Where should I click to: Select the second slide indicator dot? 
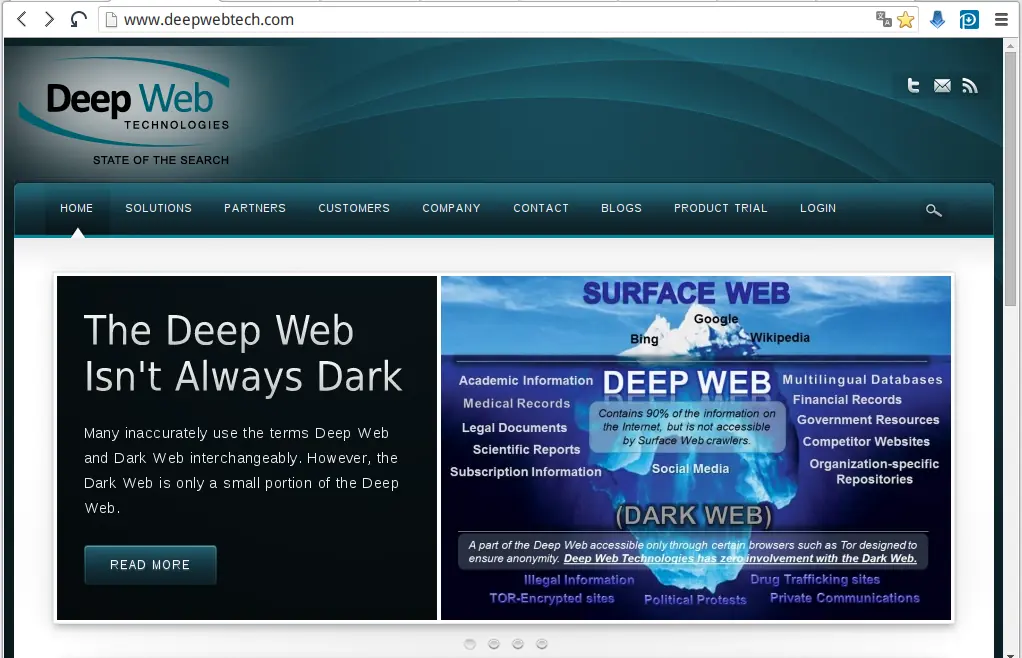(x=494, y=644)
